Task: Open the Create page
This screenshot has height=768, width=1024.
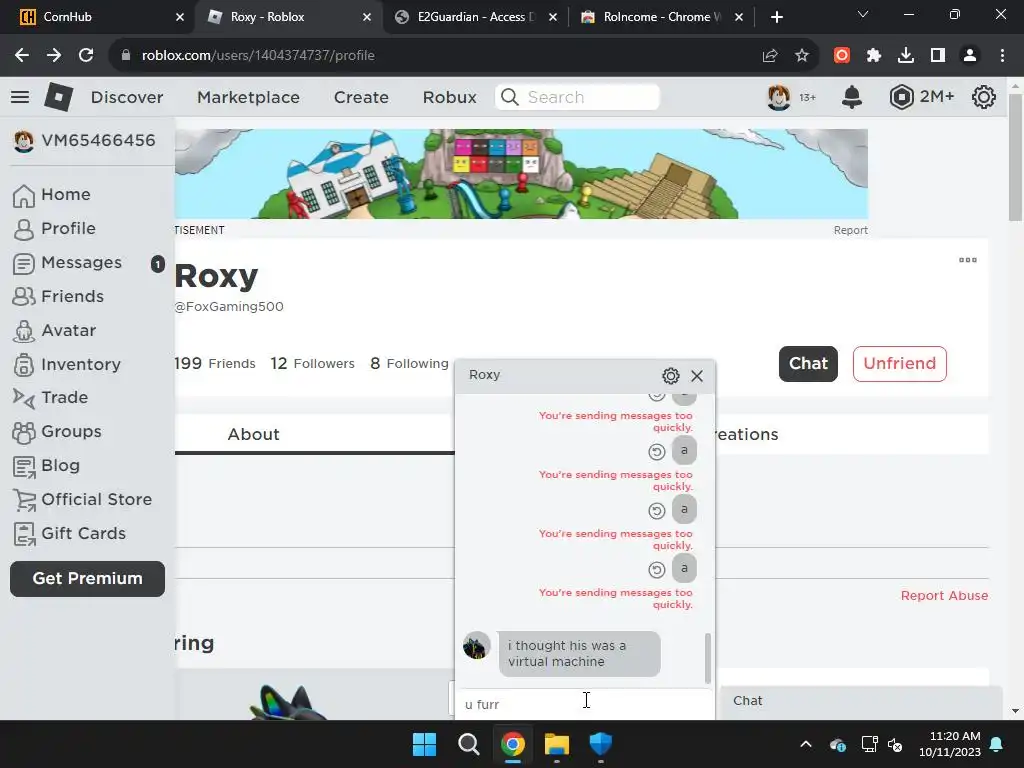Action: point(361,97)
